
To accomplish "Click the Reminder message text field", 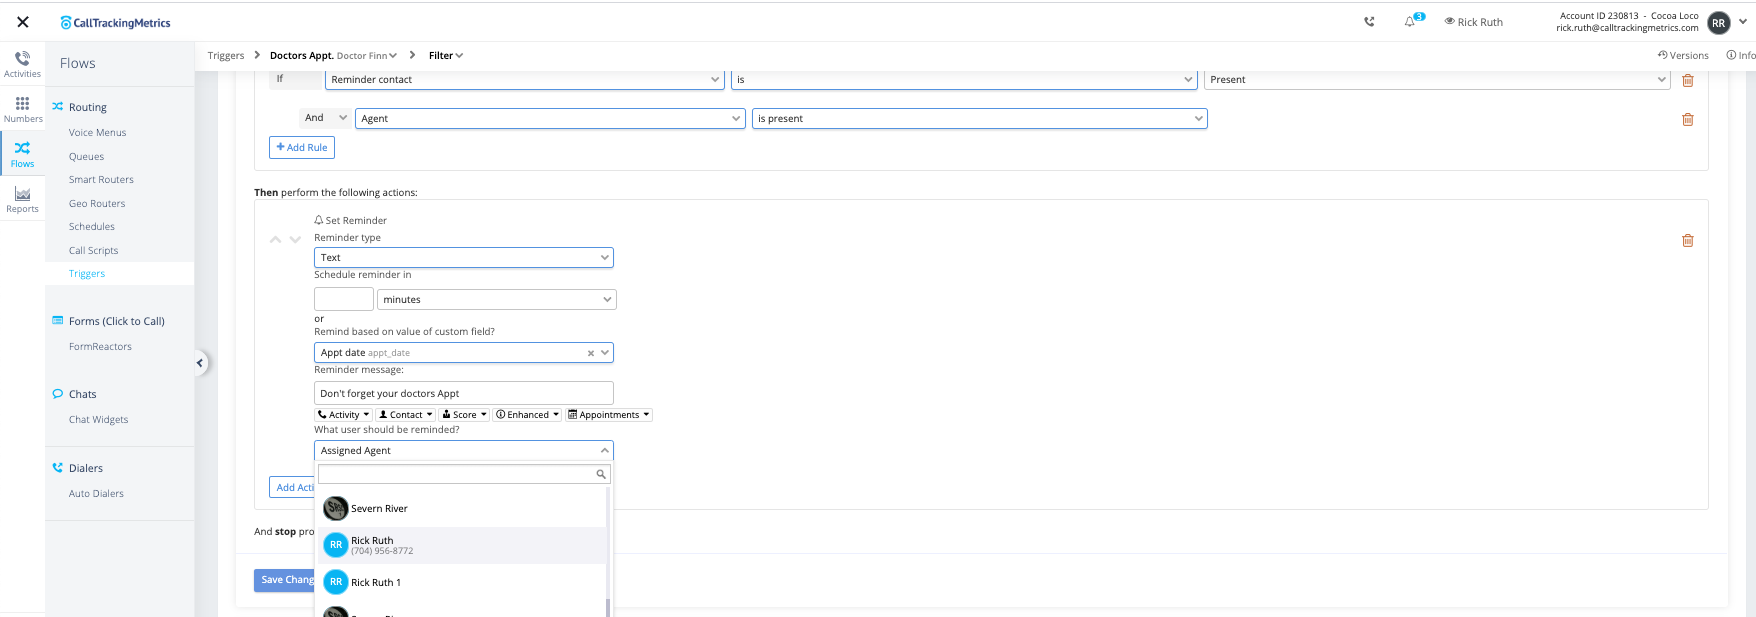I will 463,394.
